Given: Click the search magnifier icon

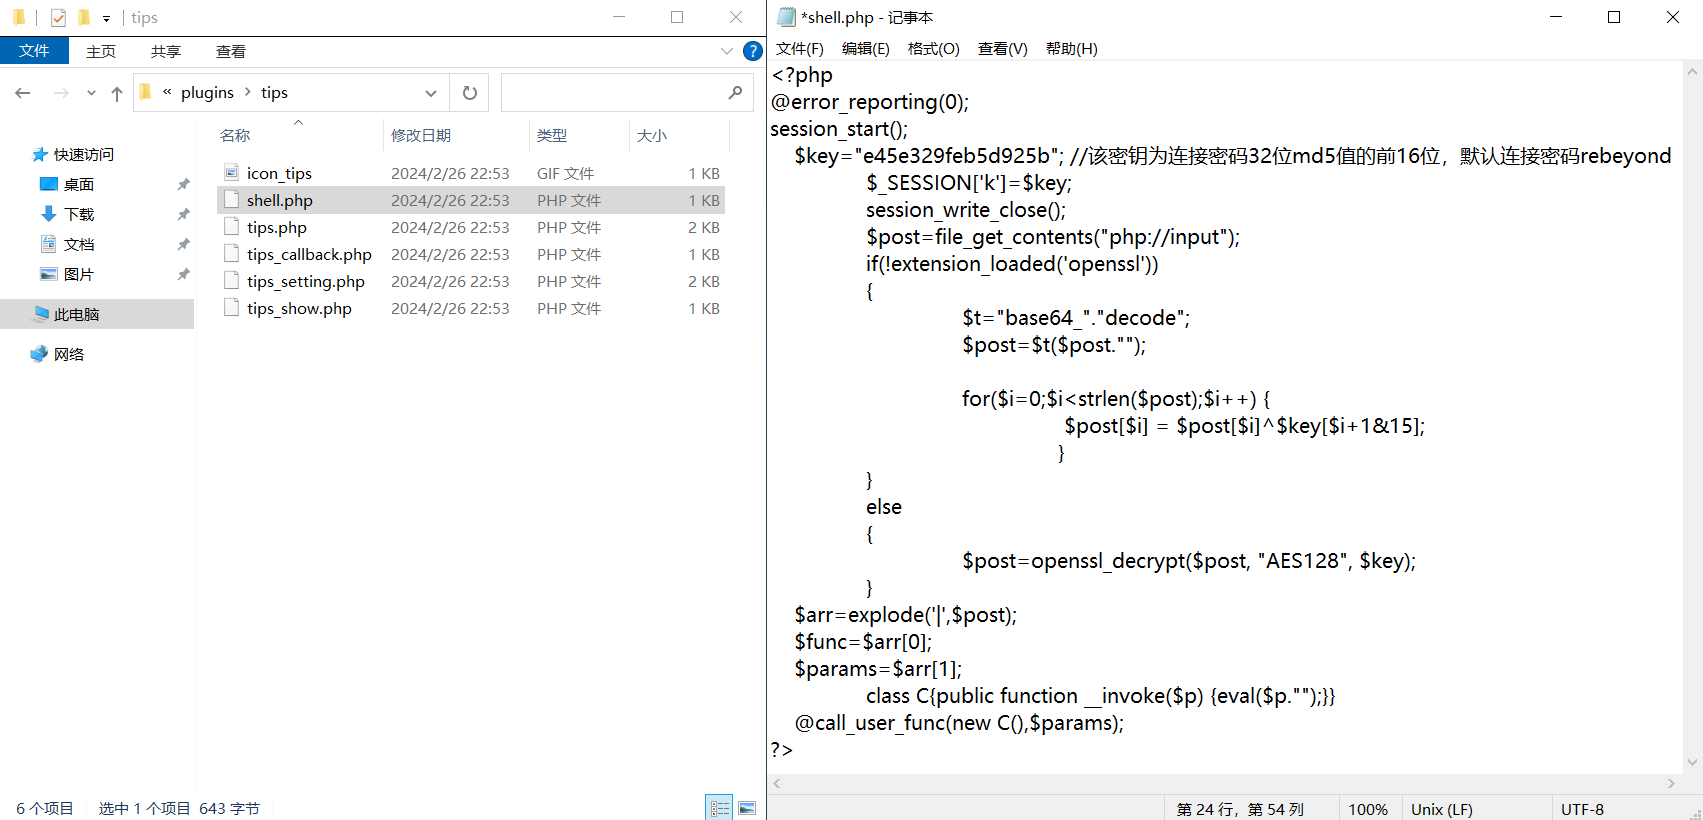Looking at the screenshot, I should [736, 92].
